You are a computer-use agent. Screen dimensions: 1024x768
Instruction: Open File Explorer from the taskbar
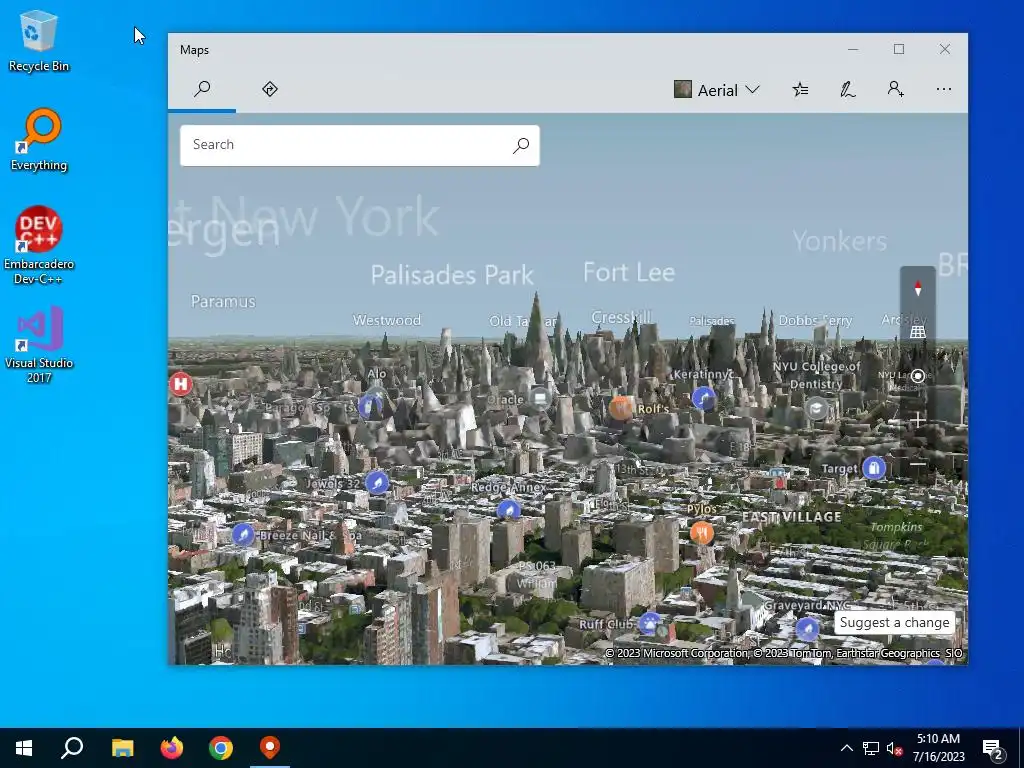click(x=122, y=748)
